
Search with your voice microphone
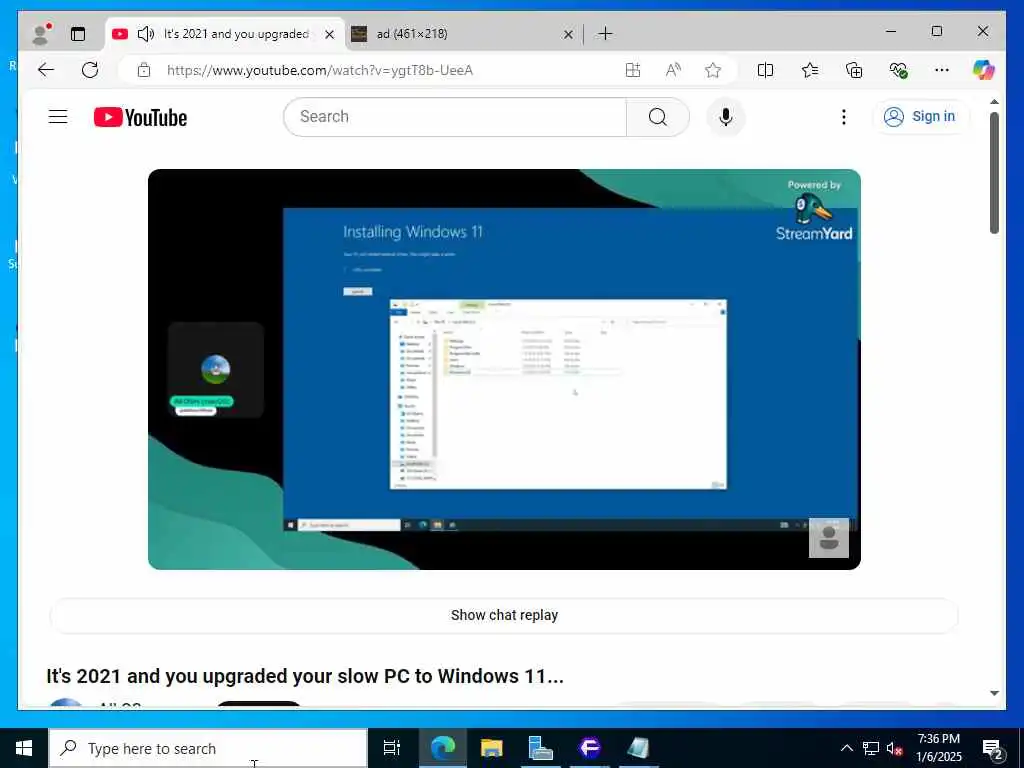726,117
